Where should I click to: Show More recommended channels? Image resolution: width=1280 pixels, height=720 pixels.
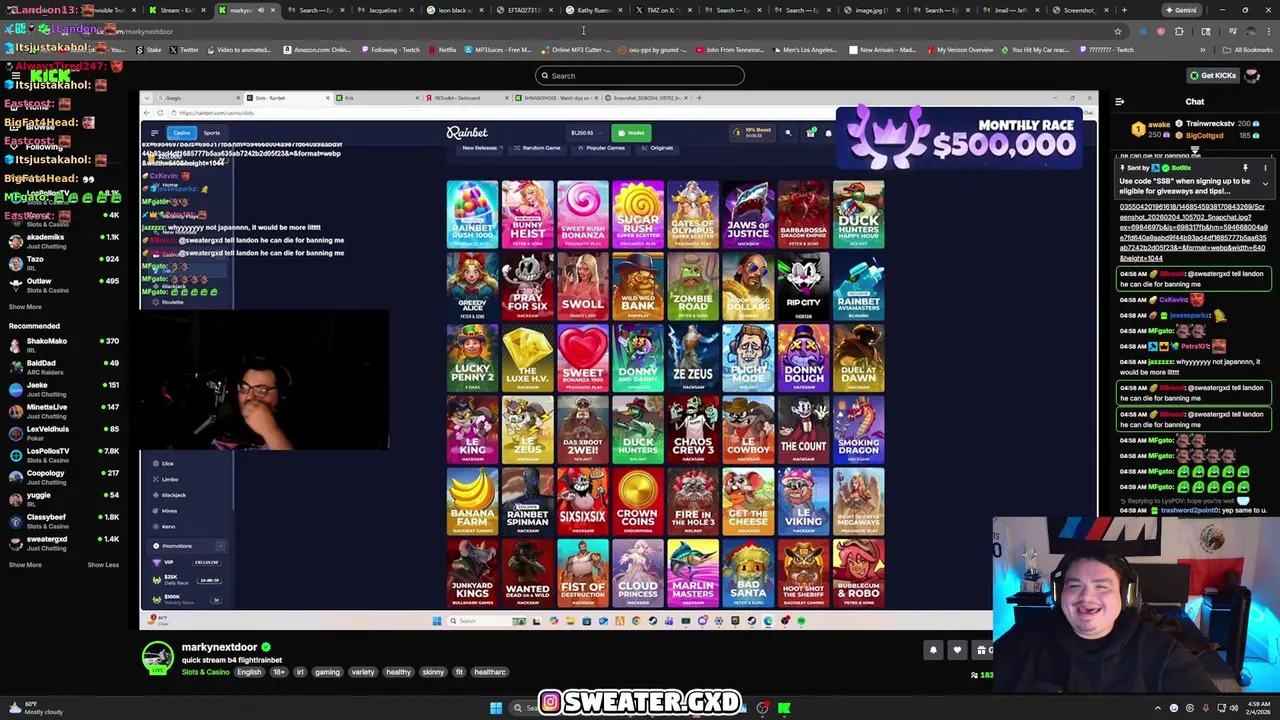[x=25, y=565]
